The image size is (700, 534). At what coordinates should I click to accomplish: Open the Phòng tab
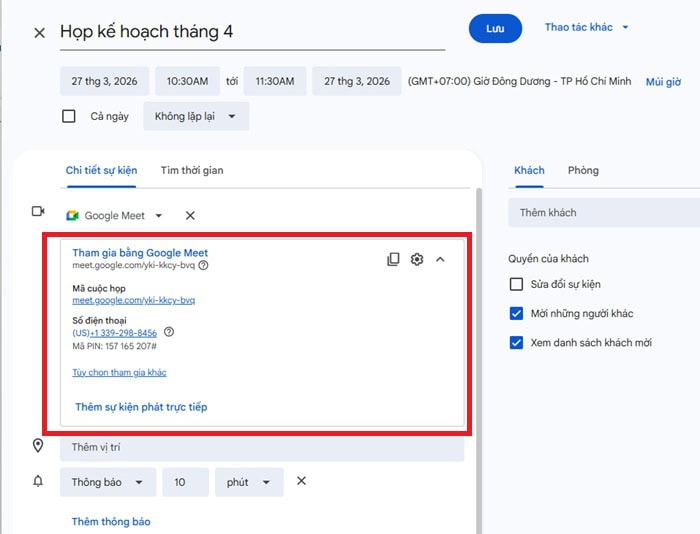[x=583, y=170]
